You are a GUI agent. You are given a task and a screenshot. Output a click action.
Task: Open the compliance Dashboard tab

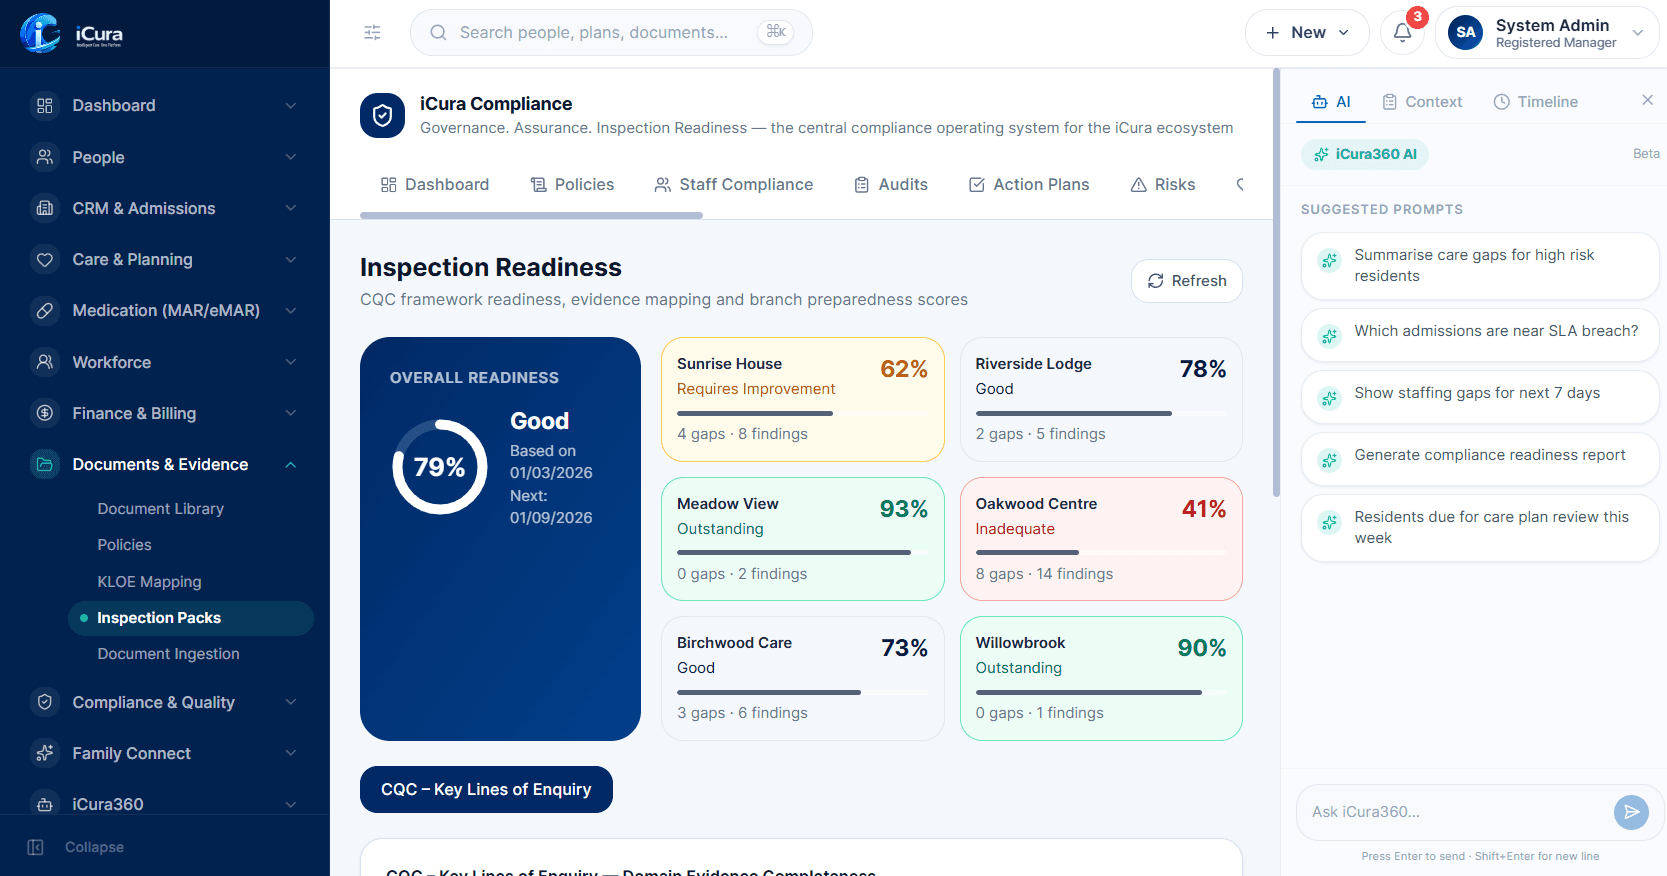point(435,185)
